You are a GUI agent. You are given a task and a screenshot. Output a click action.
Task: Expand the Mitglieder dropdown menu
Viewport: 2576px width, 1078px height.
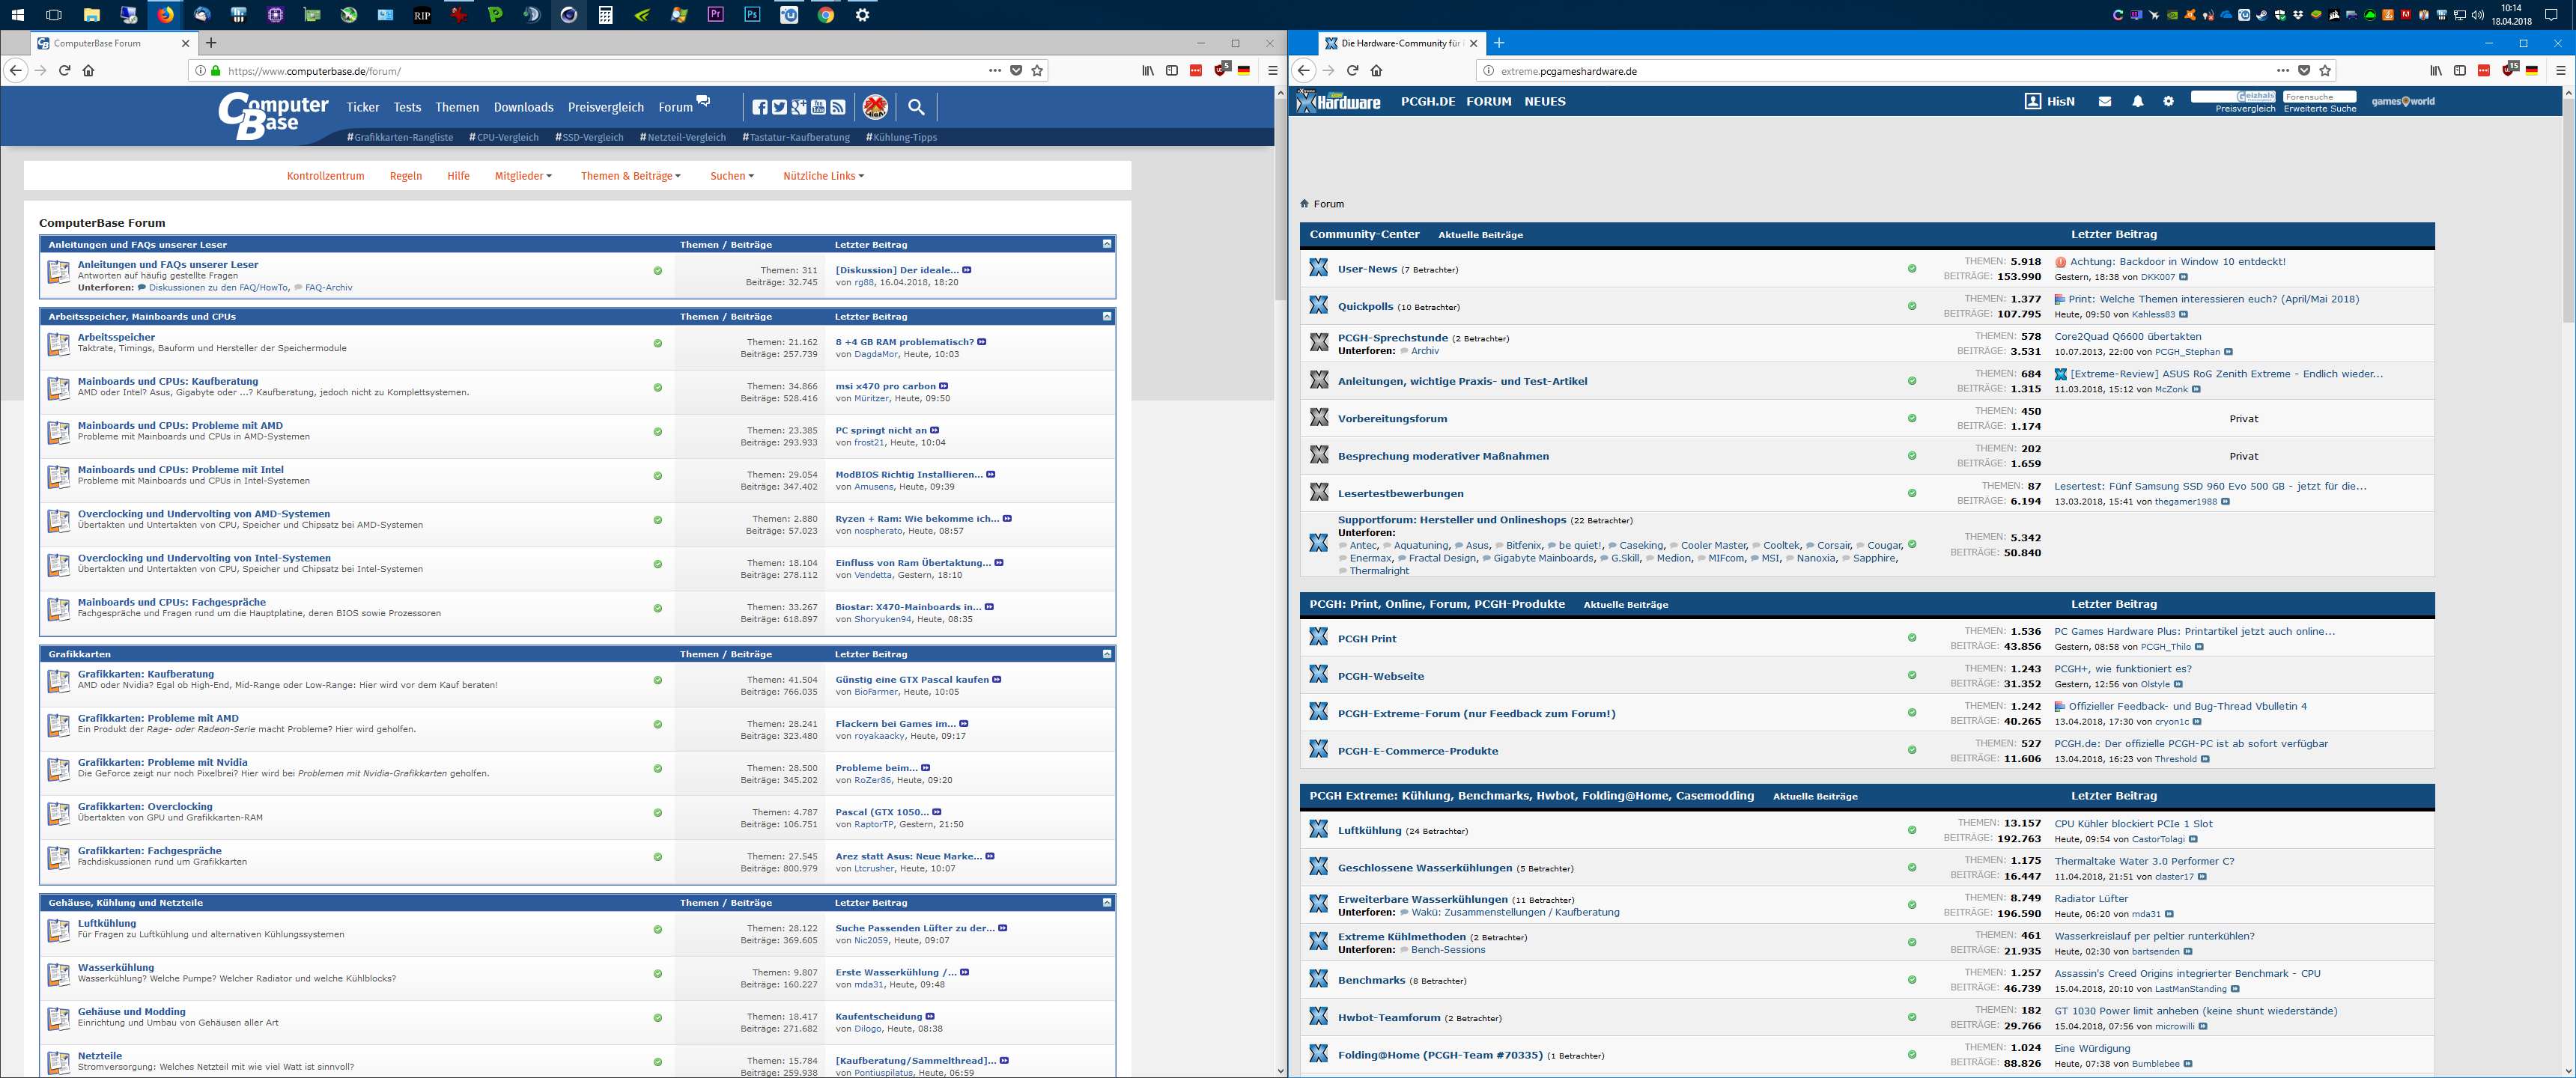click(x=522, y=176)
